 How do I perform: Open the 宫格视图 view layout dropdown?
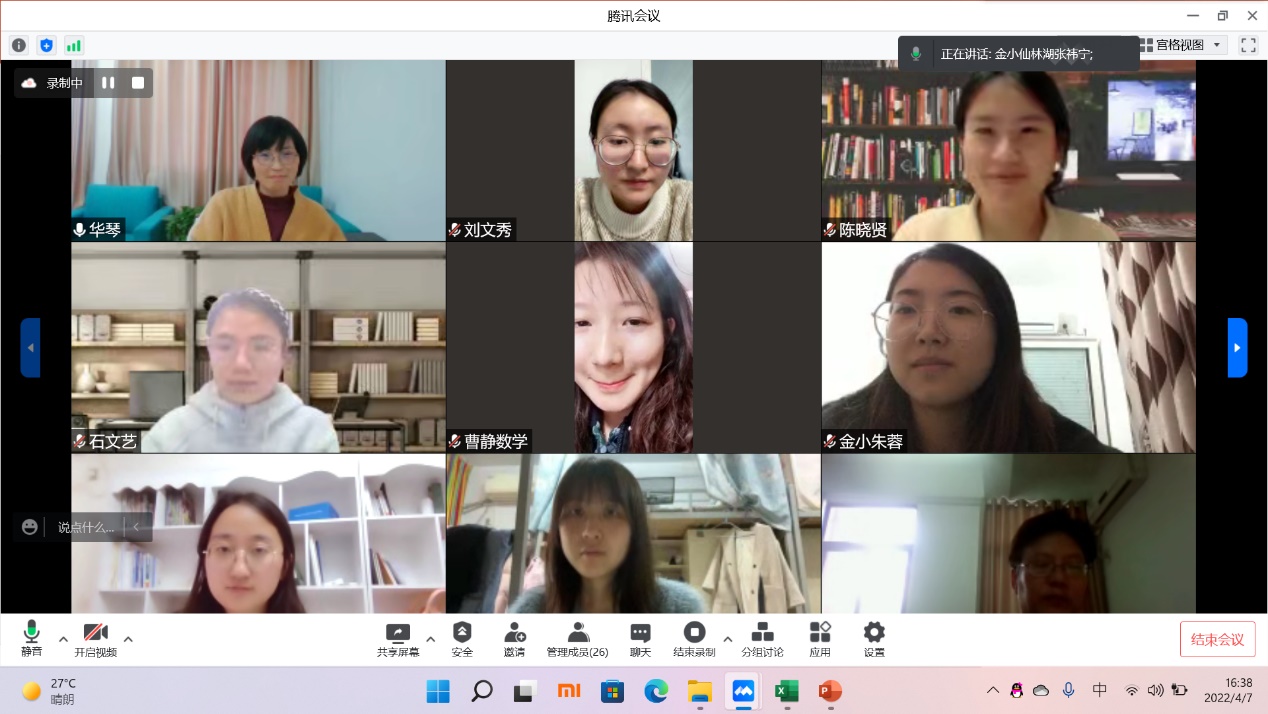click(x=1182, y=45)
